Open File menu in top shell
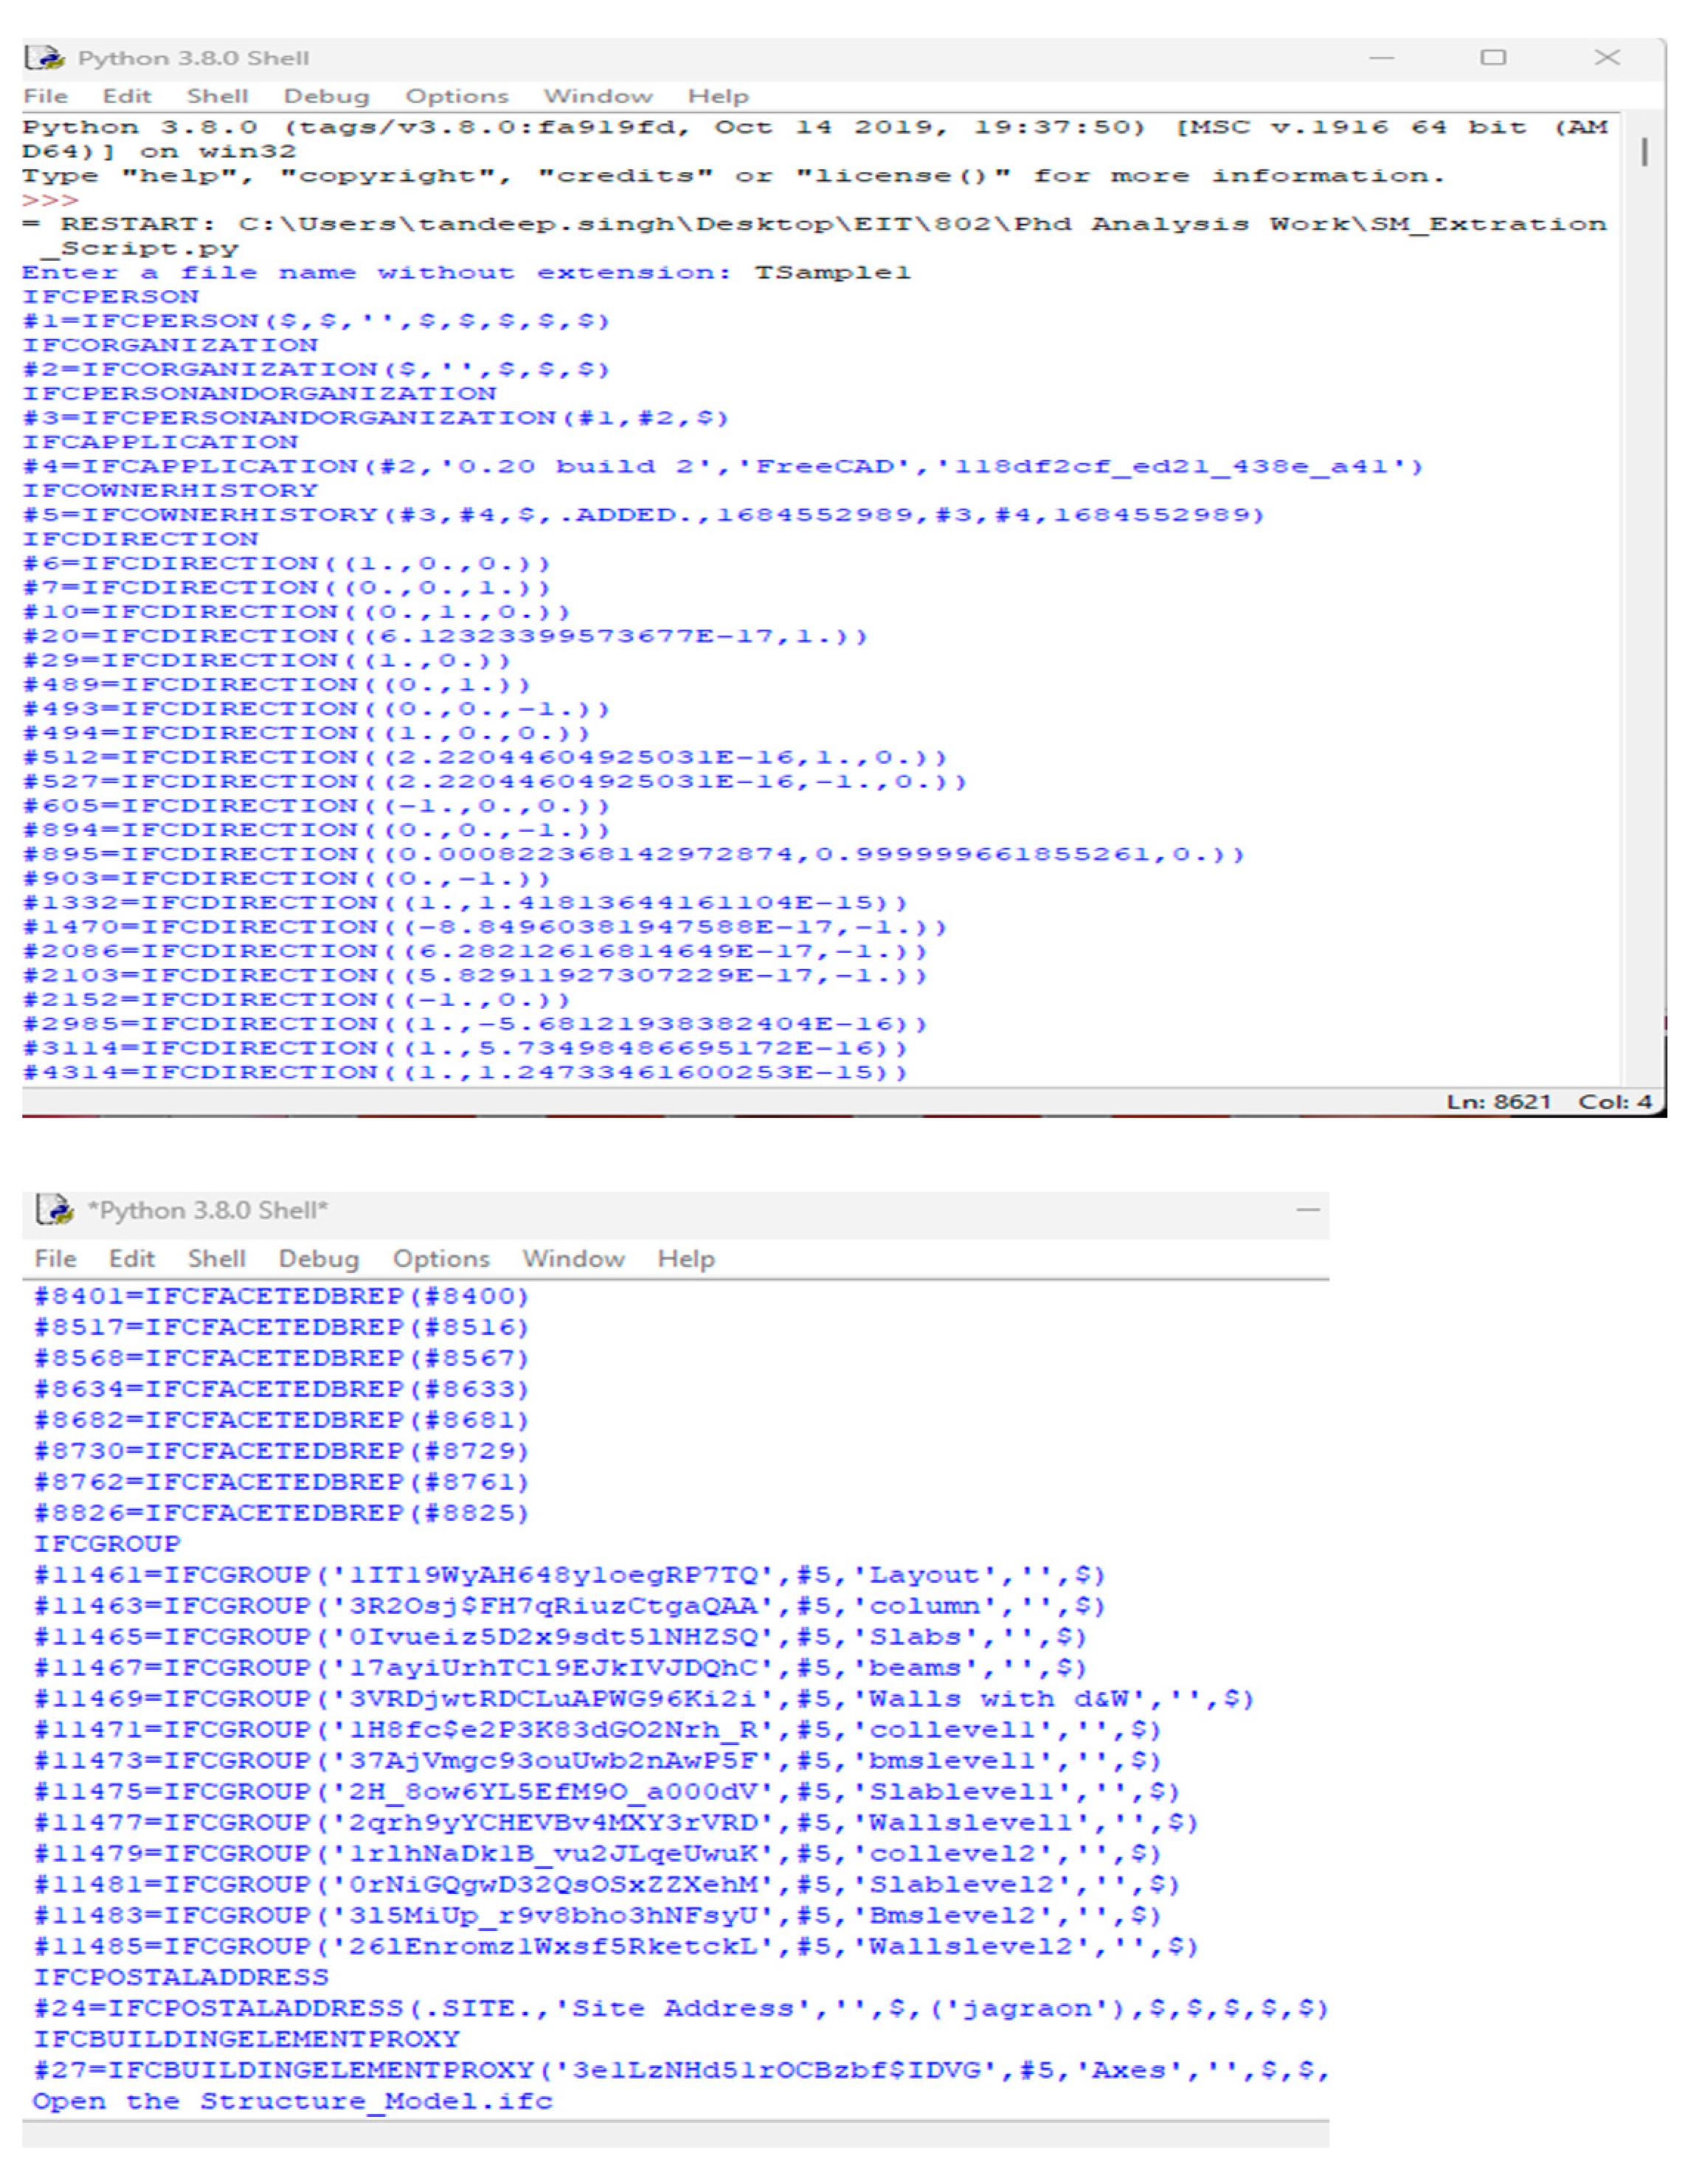The image size is (1693, 2184). pyautogui.click(x=45, y=97)
